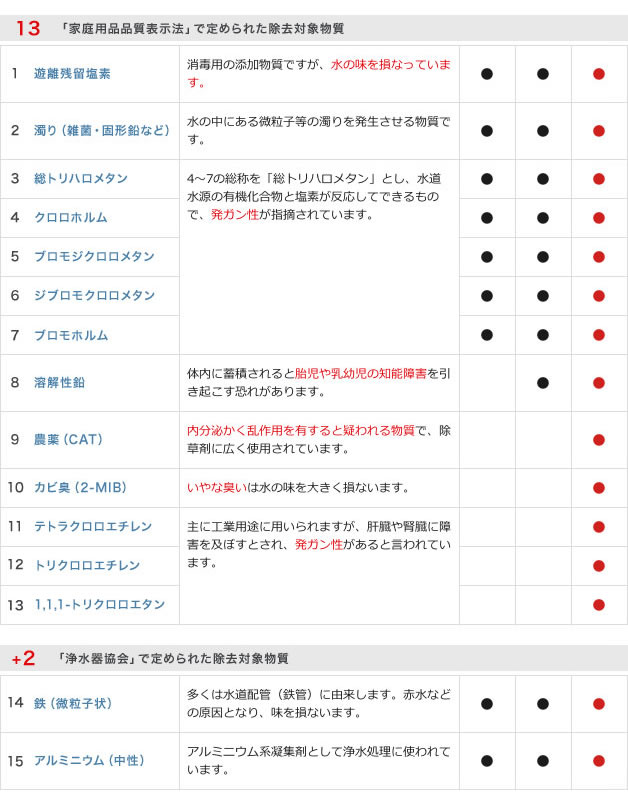Click the red dot in アルミニウム (中性) row
Viewport: 628px width, 805px height.
click(599, 760)
